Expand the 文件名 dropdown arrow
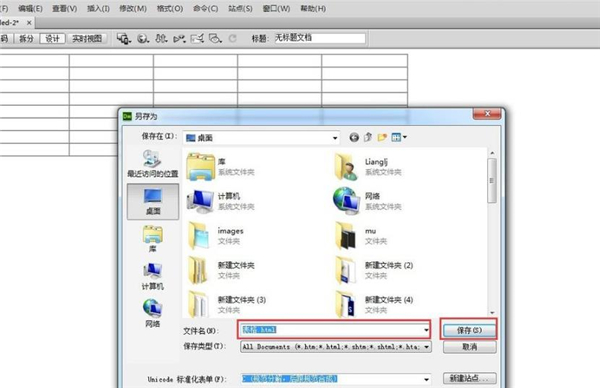 coord(426,330)
